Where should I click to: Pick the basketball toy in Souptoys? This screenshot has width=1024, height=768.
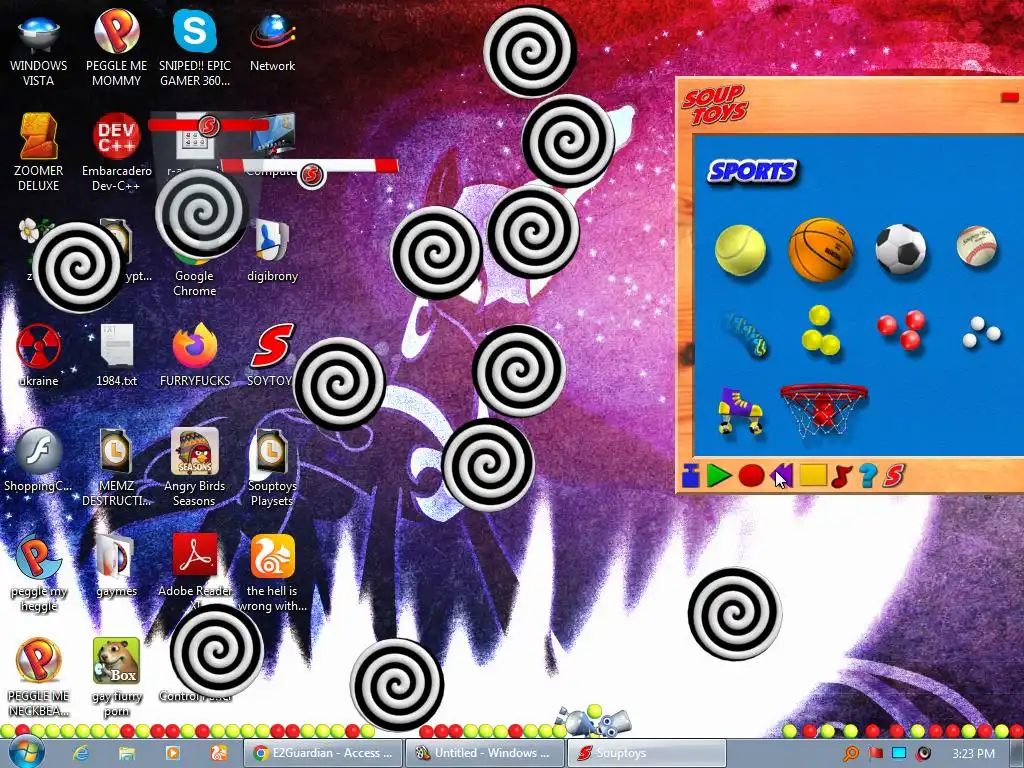pyautogui.click(x=821, y=249)
